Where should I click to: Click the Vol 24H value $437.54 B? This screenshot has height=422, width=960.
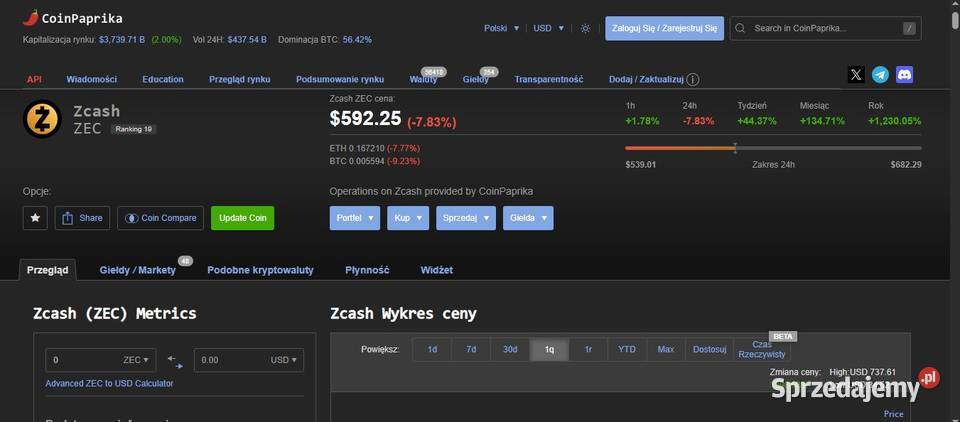point(247,40)
